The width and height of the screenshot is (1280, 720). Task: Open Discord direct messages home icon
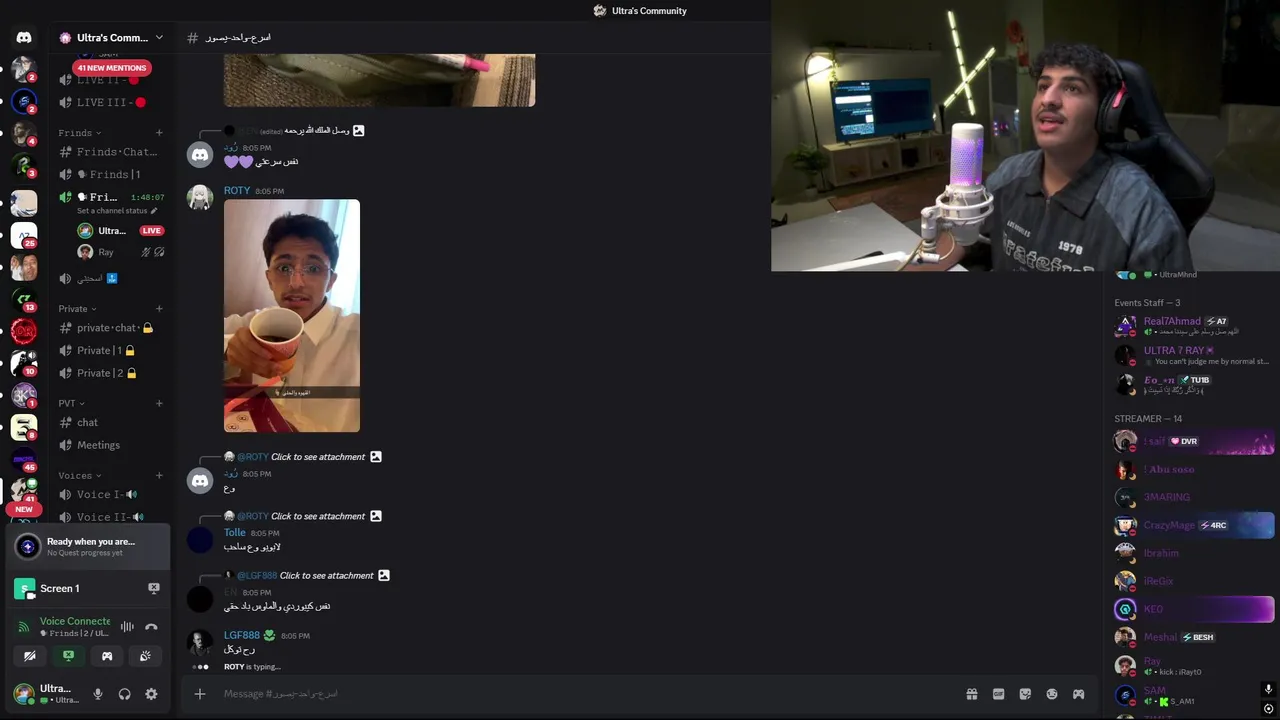click(x=24, y=37)
